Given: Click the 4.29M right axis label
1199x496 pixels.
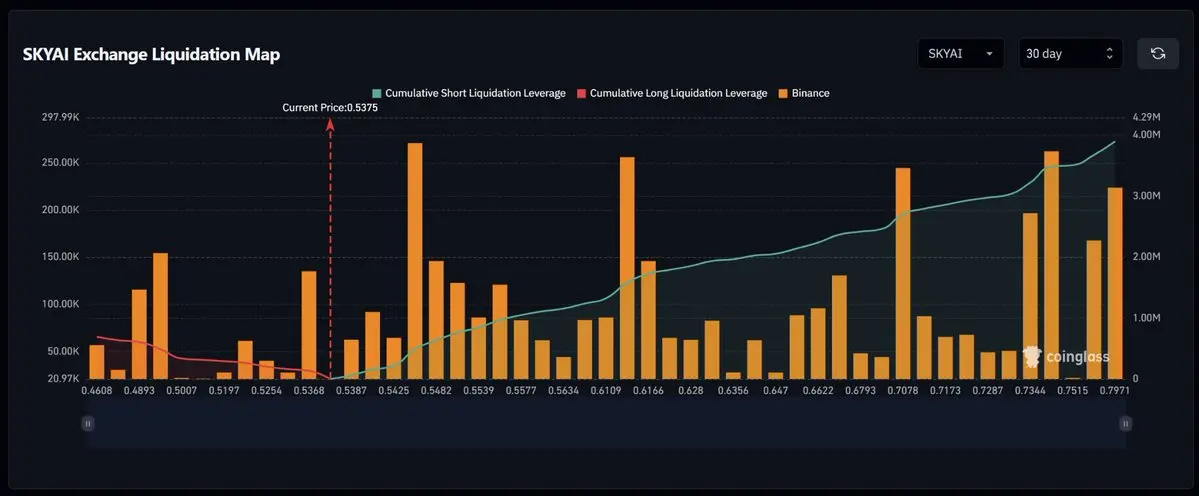Looking at the screenshot, I should (1146, 117).
